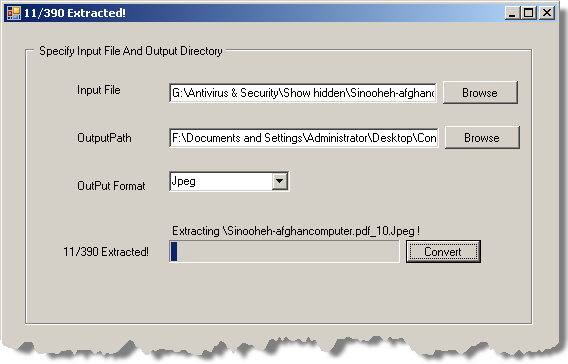
Task: Click the 'Input File' label
Action: pos(99,90)
